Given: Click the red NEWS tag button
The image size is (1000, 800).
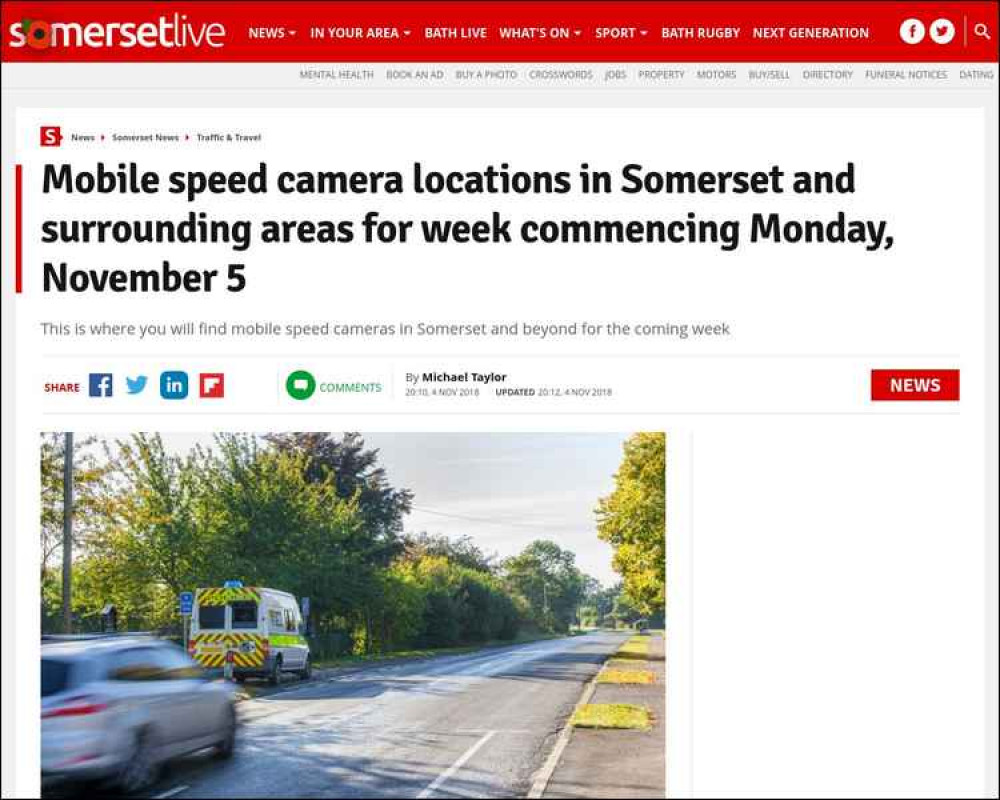Looking at the screenshot, I should click(915, 385).
